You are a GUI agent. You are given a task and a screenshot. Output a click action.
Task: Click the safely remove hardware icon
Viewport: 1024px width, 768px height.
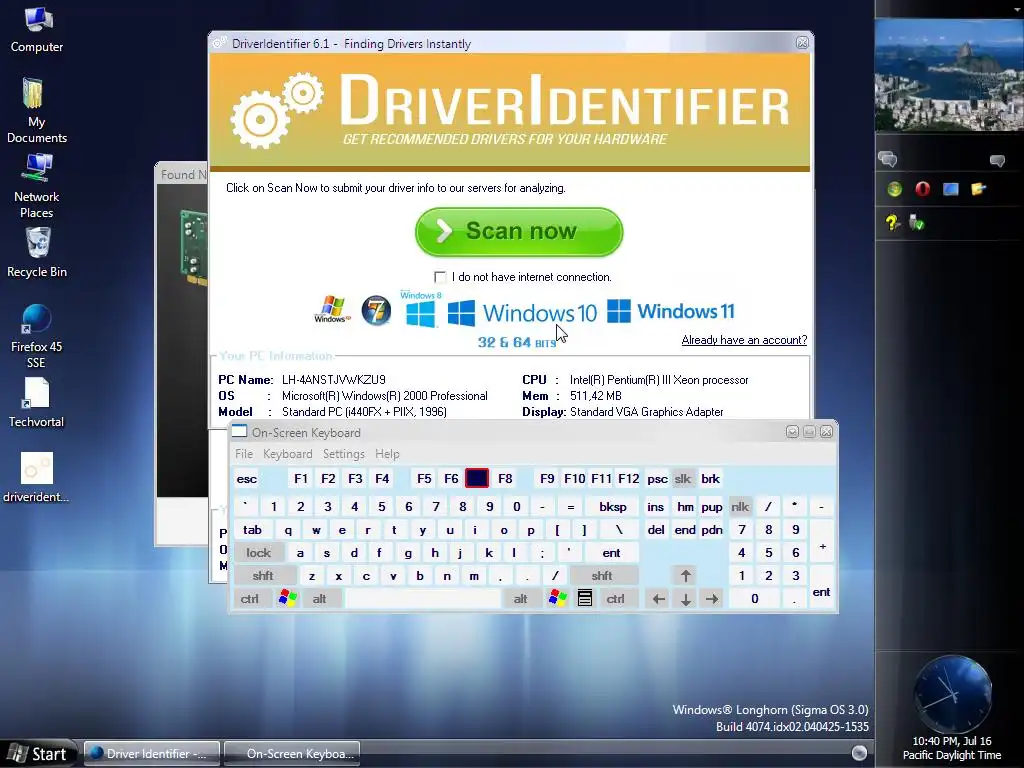pos(917,223)
